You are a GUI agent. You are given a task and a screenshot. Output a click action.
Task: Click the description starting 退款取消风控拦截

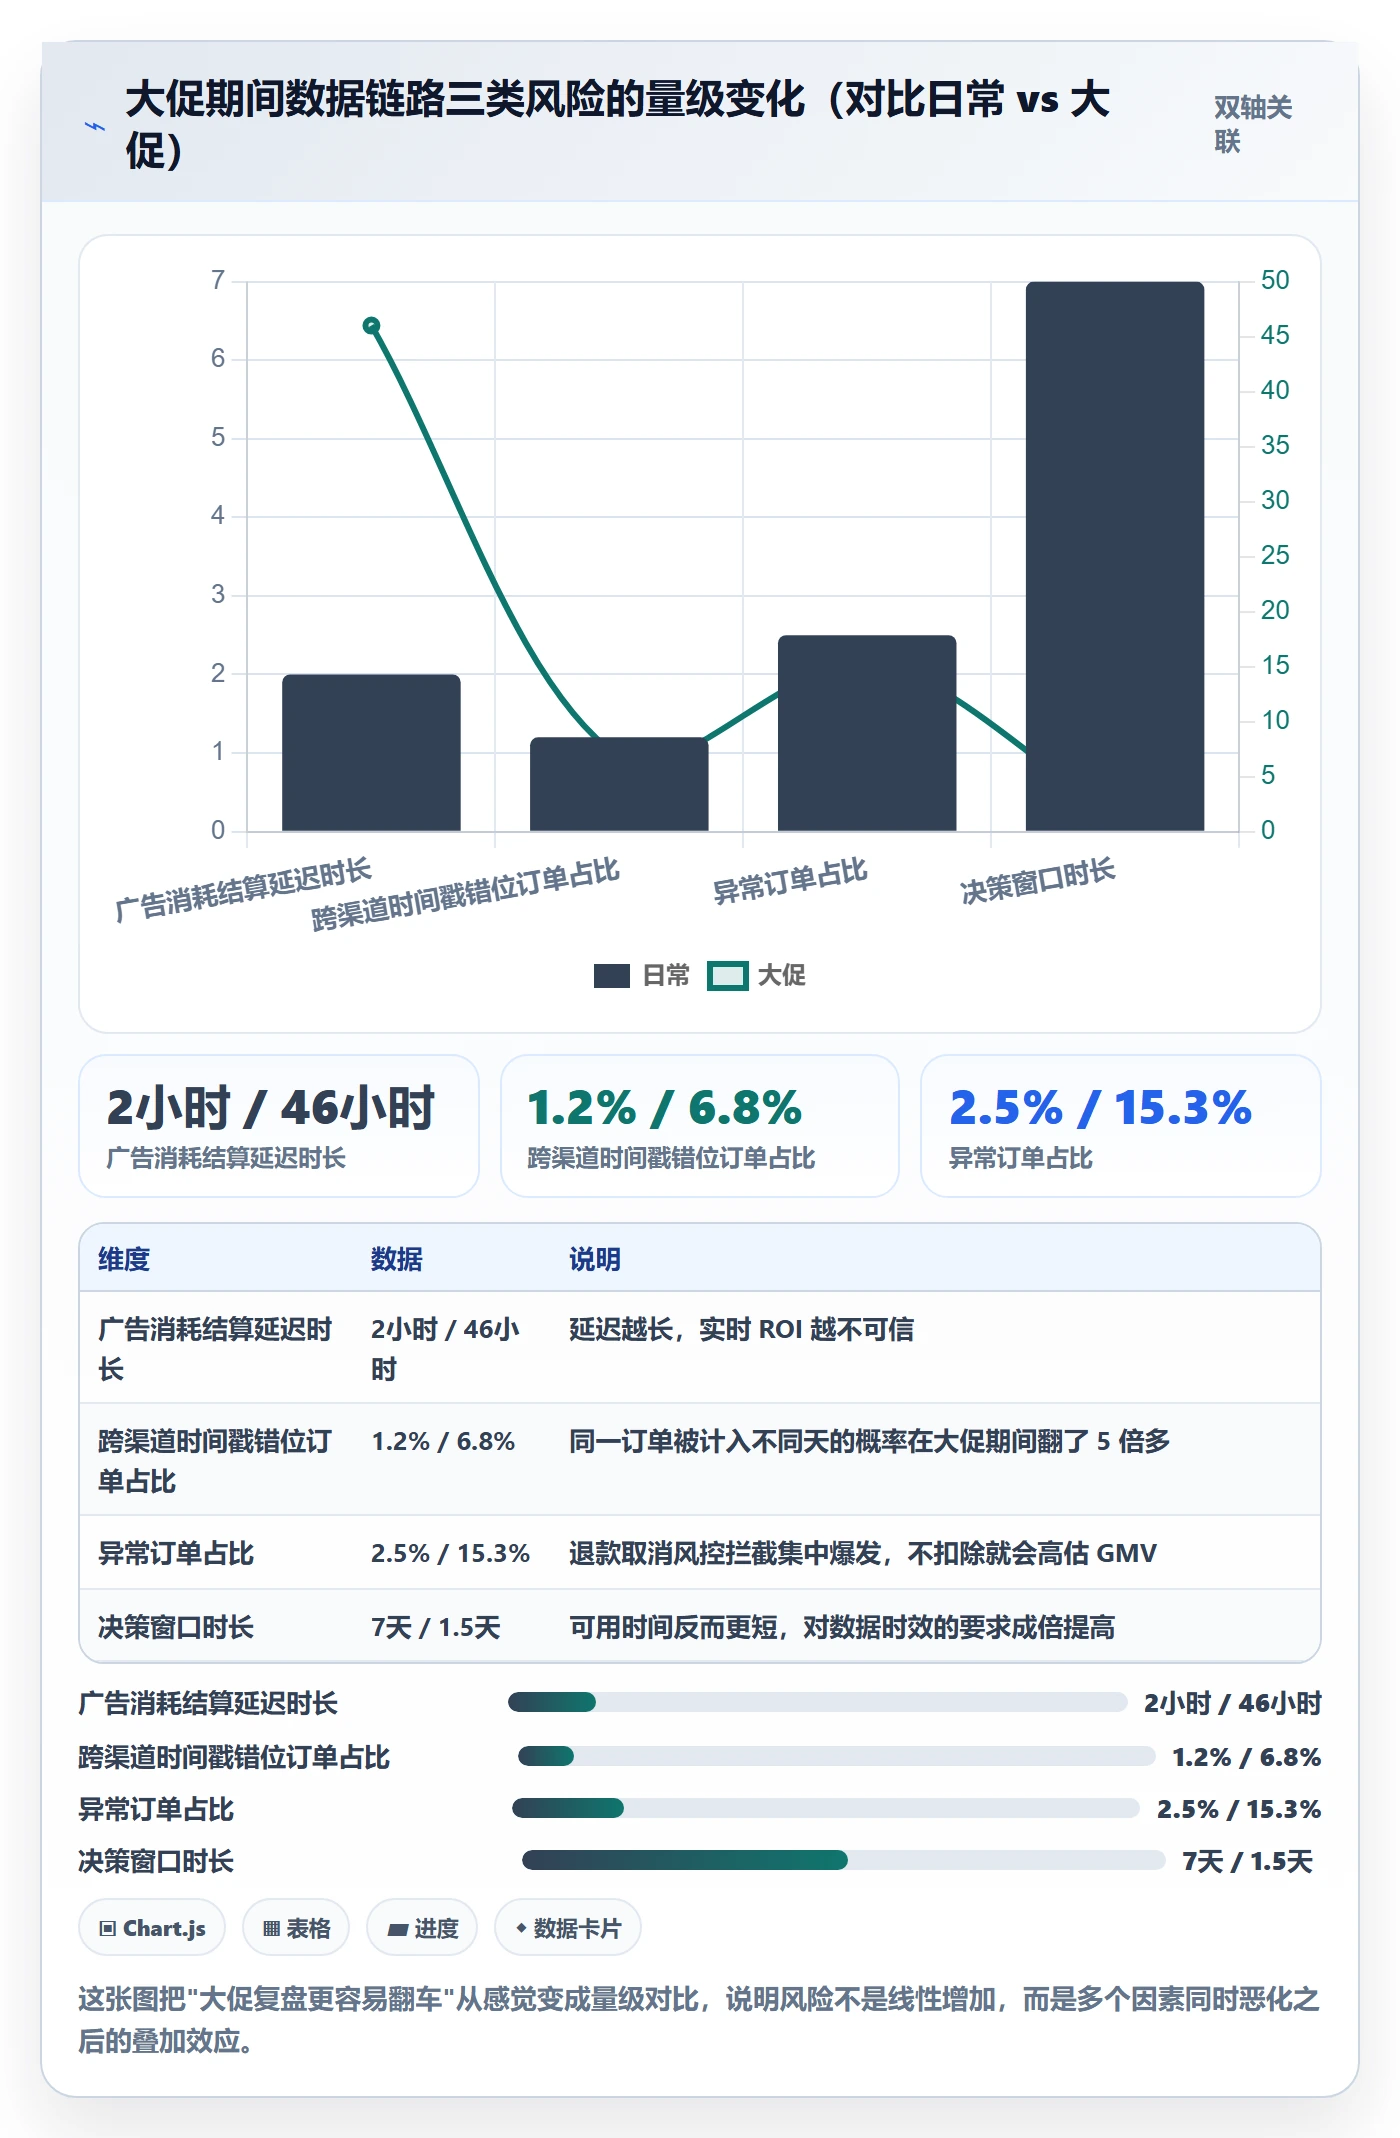click(x=863, y=1553)
